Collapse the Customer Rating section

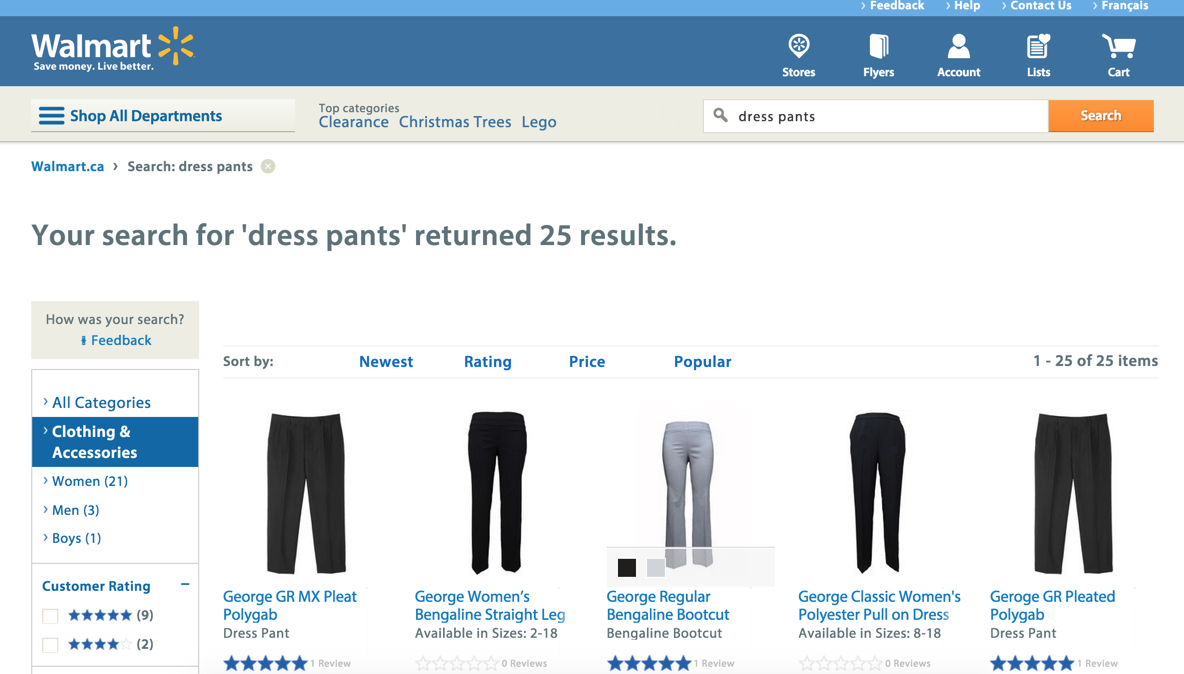(x=185, y=585)
